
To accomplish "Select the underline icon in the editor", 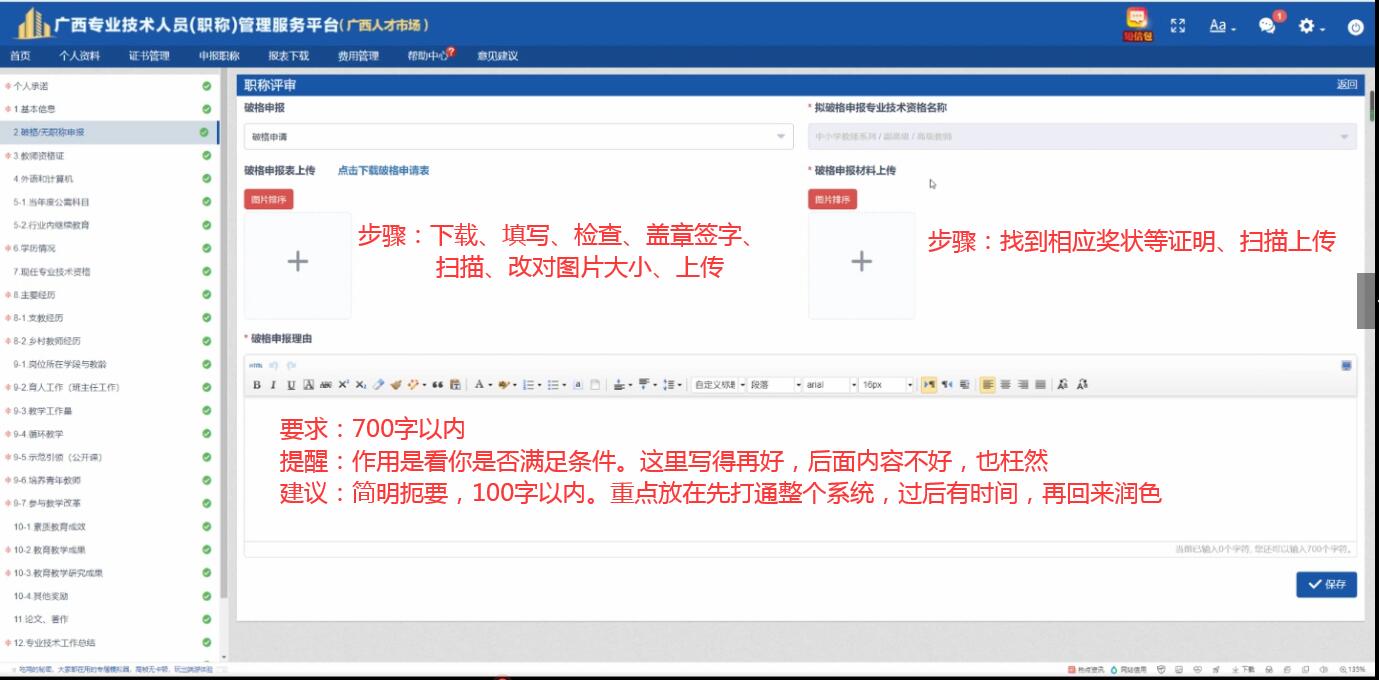I will (x=290, y=384).
